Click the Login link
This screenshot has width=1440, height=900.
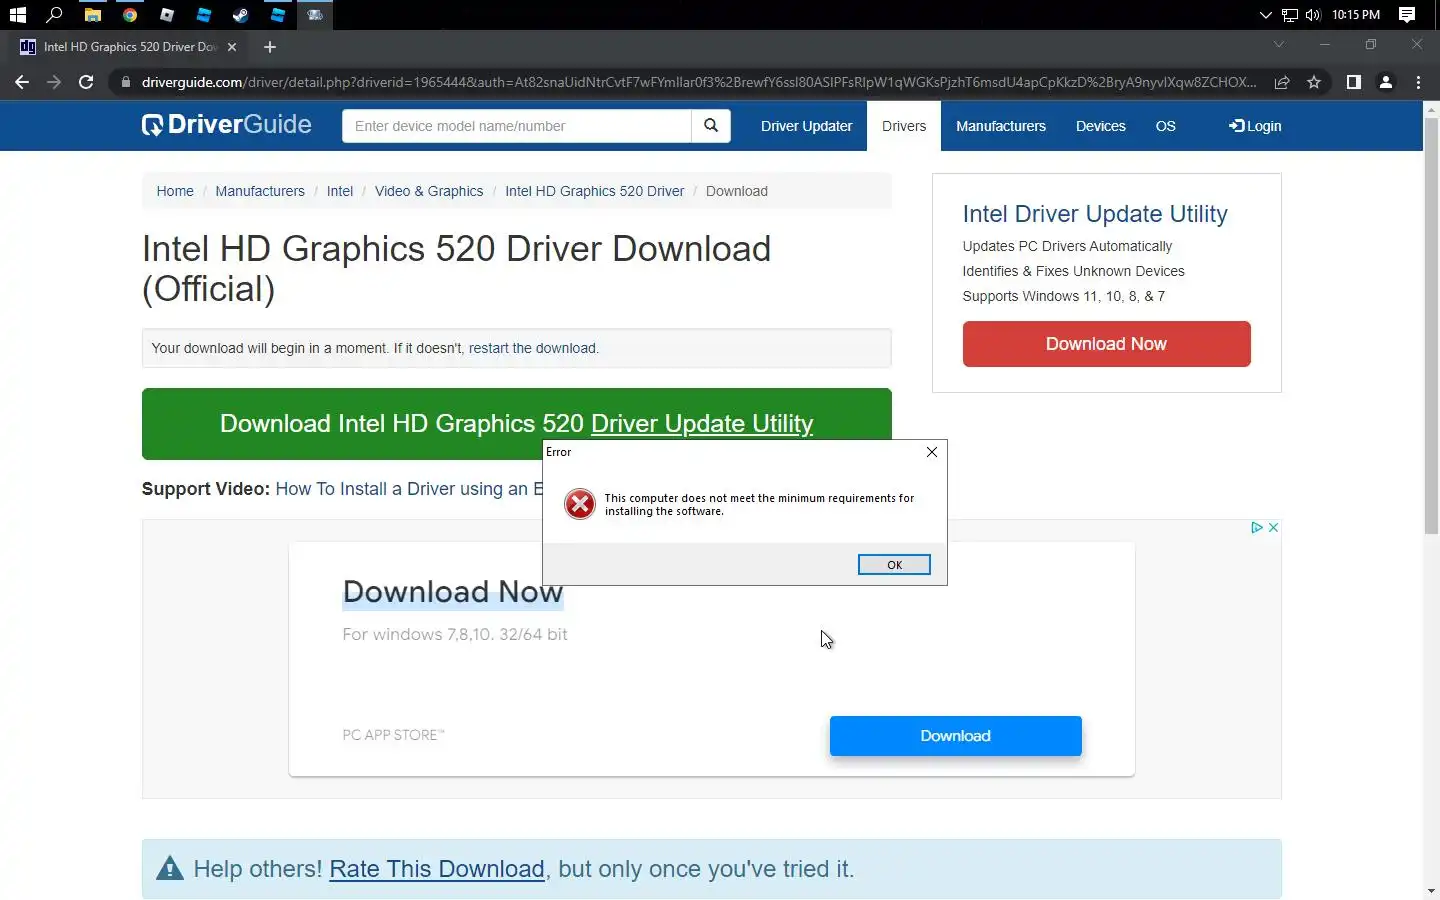point(1255,126)
